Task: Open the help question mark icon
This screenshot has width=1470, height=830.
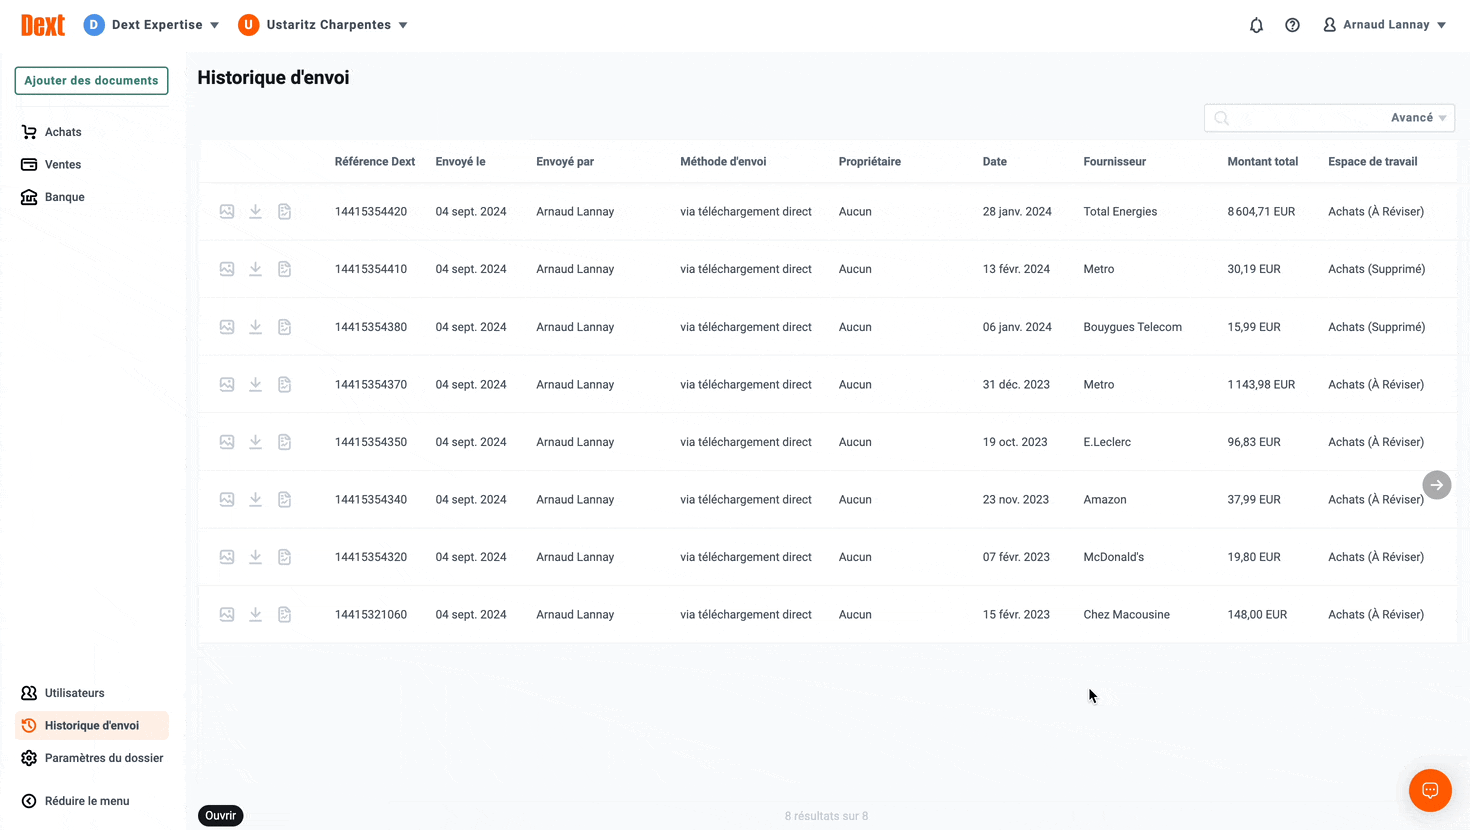Action: (x=1292, y=25)
